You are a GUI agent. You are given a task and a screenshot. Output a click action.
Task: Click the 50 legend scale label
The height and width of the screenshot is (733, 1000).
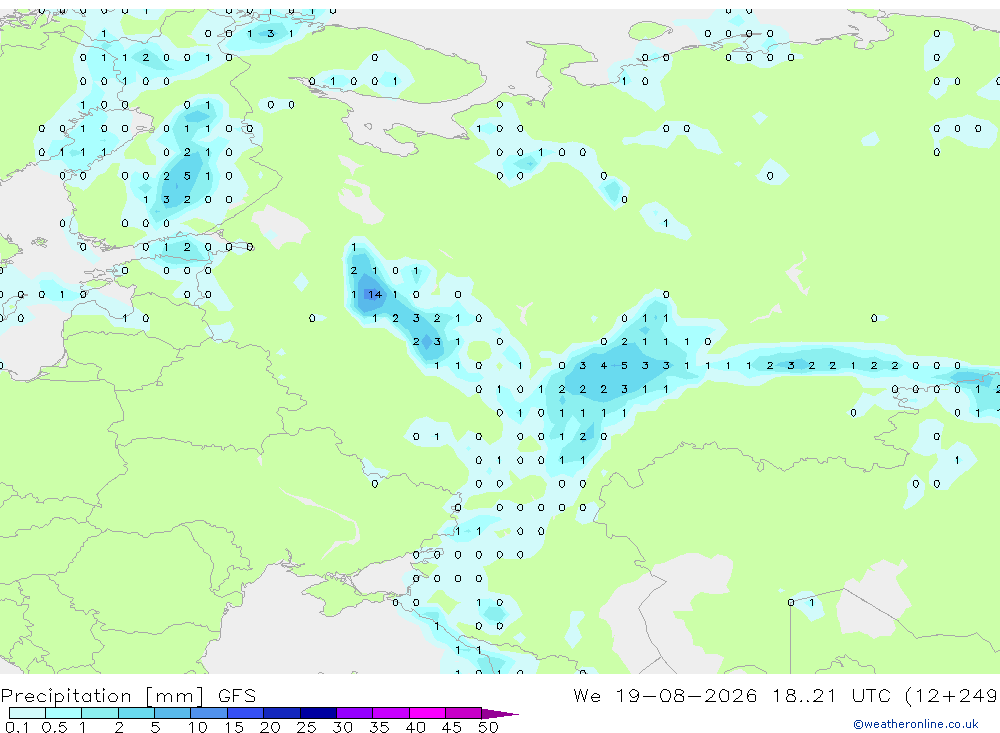488,727
